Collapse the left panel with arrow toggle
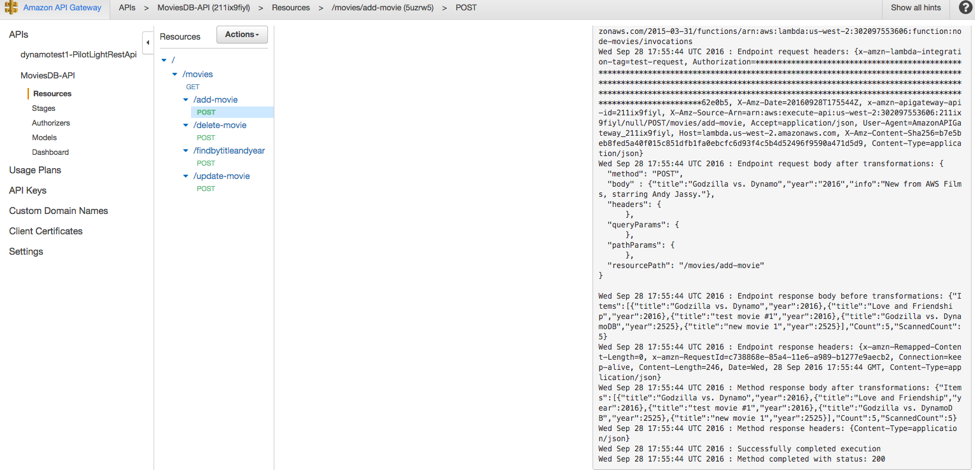This screenshot has height=470, width=975. pyautogui.click(x=148, y=43)
